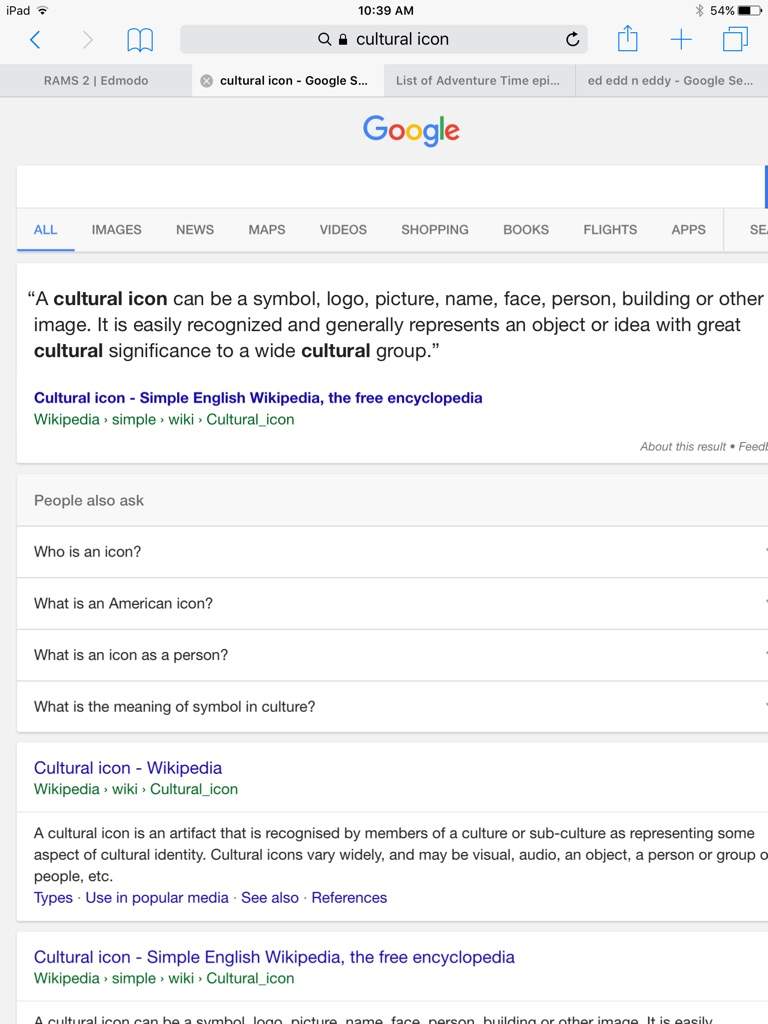This screenshot has width=768, height=1024.
Task: Open the "Use in popular media" sublink
Action: 157,898
